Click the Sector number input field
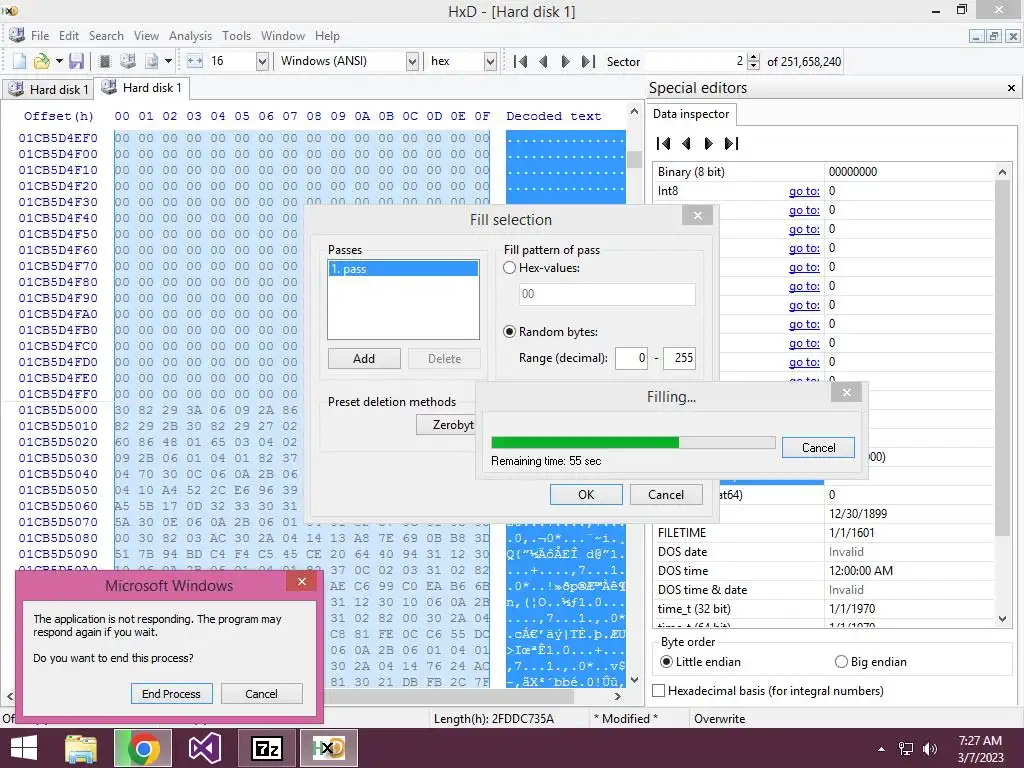The height and width of the screenshot is (768, 1024). [x=695, y=61]
